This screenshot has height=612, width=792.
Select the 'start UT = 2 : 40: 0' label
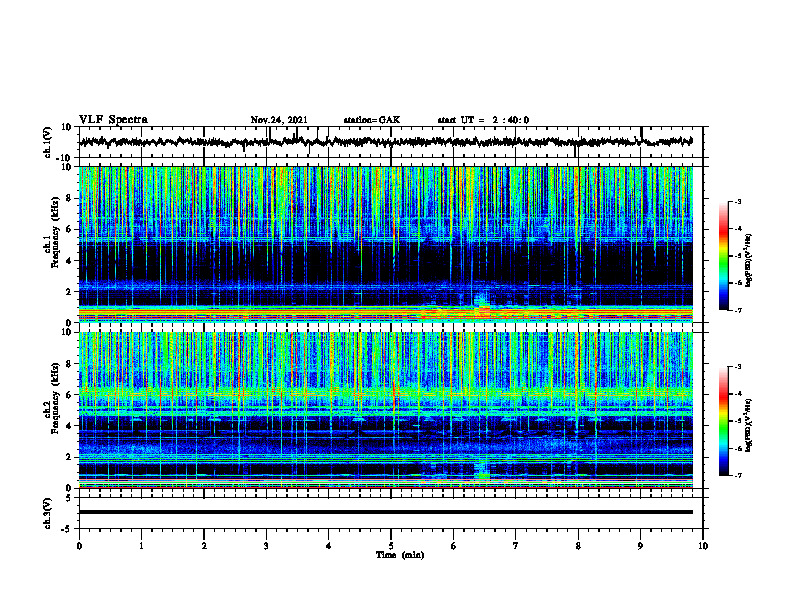(483, 120)
